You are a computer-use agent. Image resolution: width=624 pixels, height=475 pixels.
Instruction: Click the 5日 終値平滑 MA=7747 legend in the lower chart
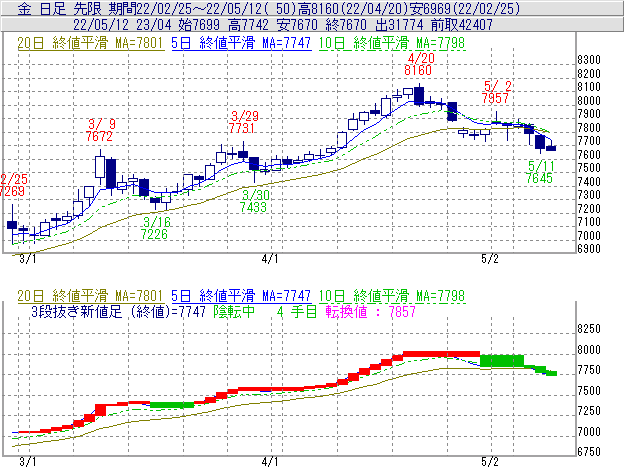click(x=241, y=296)
